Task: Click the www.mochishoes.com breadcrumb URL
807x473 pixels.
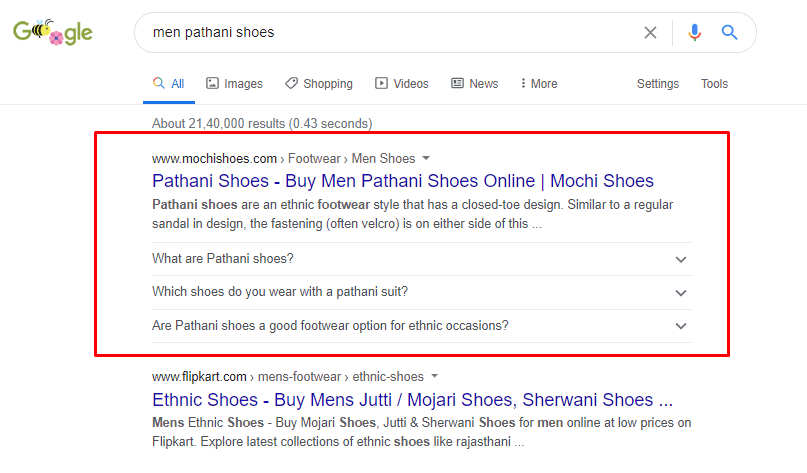Action: 214,159
